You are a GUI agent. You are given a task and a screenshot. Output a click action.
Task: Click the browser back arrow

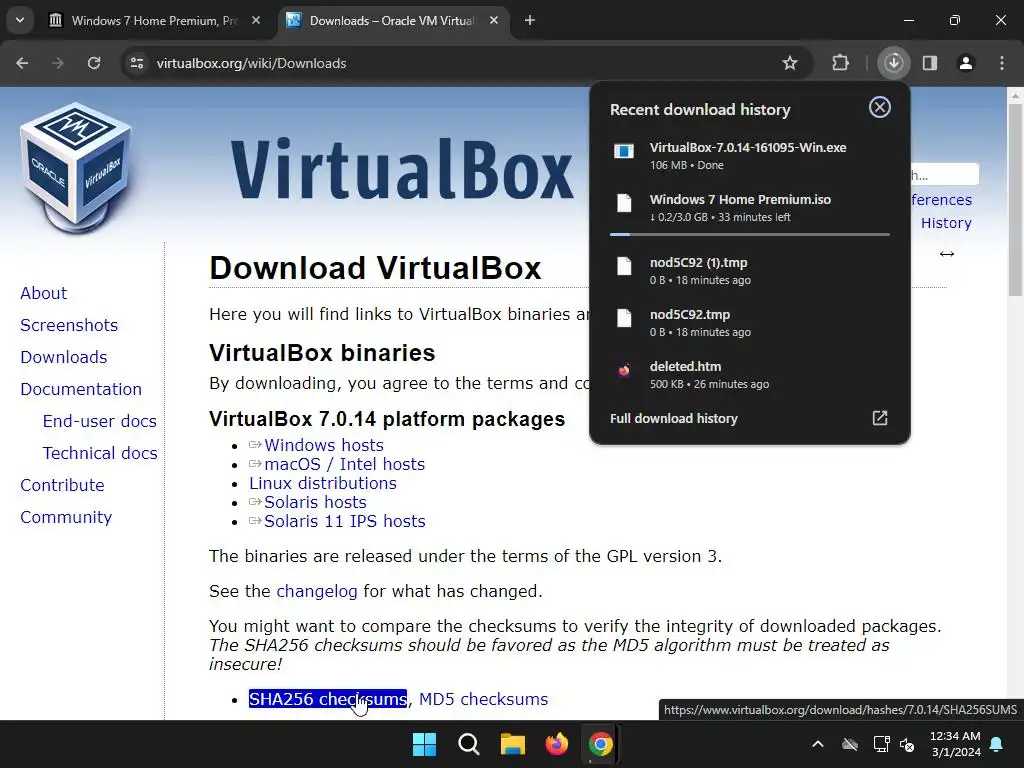[x=22, y=63]
